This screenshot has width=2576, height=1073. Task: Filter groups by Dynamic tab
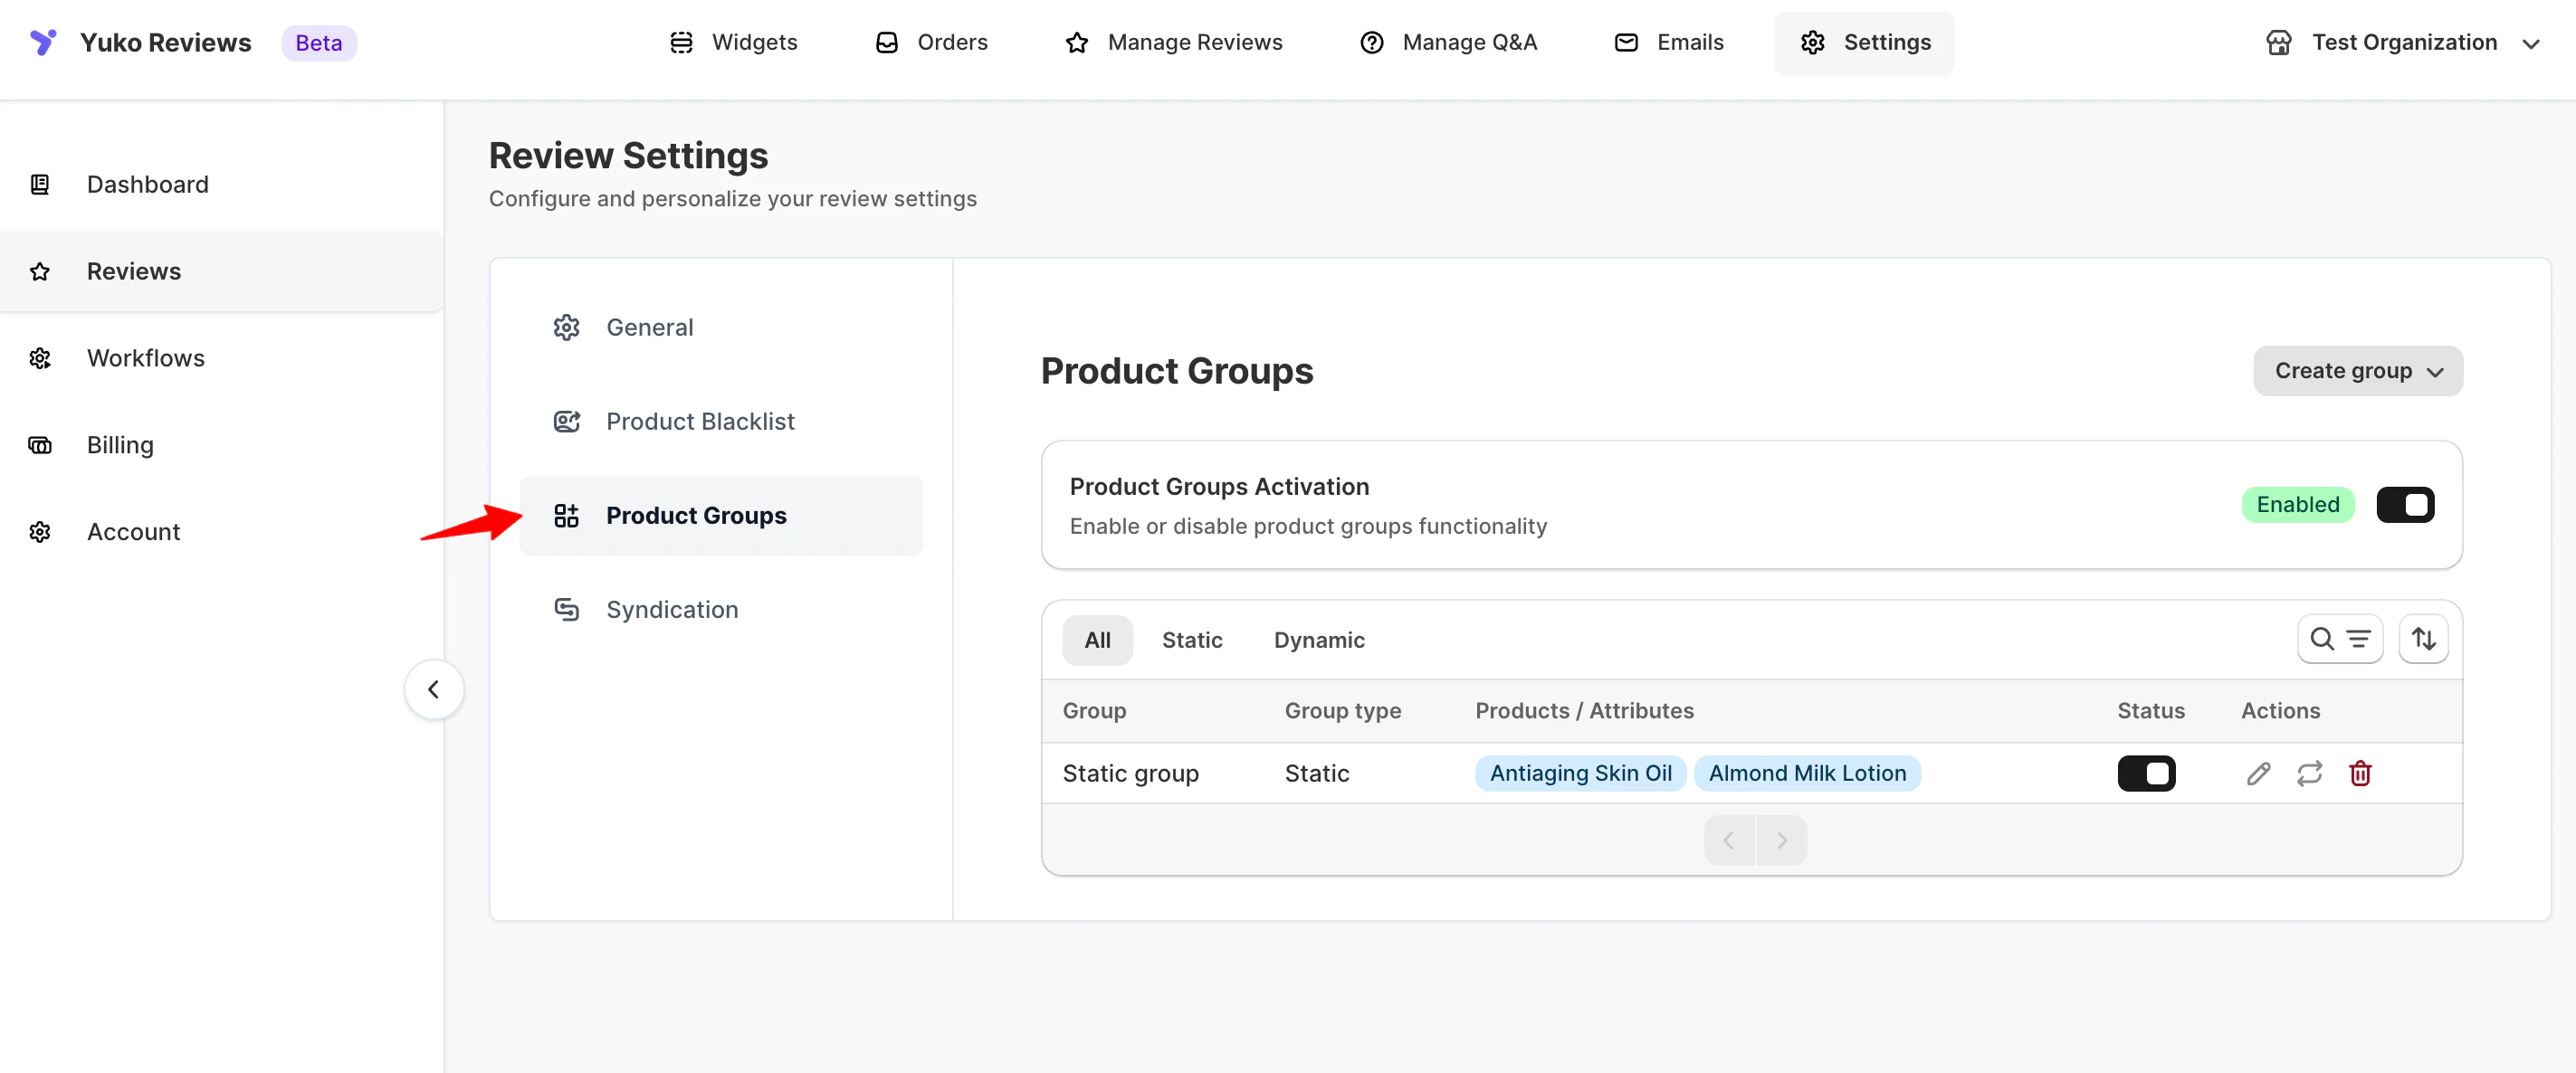(x=1319, y=640)
